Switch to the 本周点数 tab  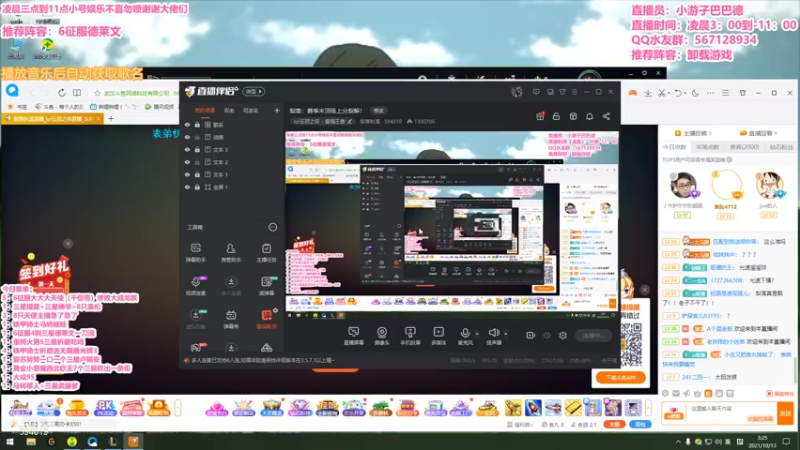(707, 147)
